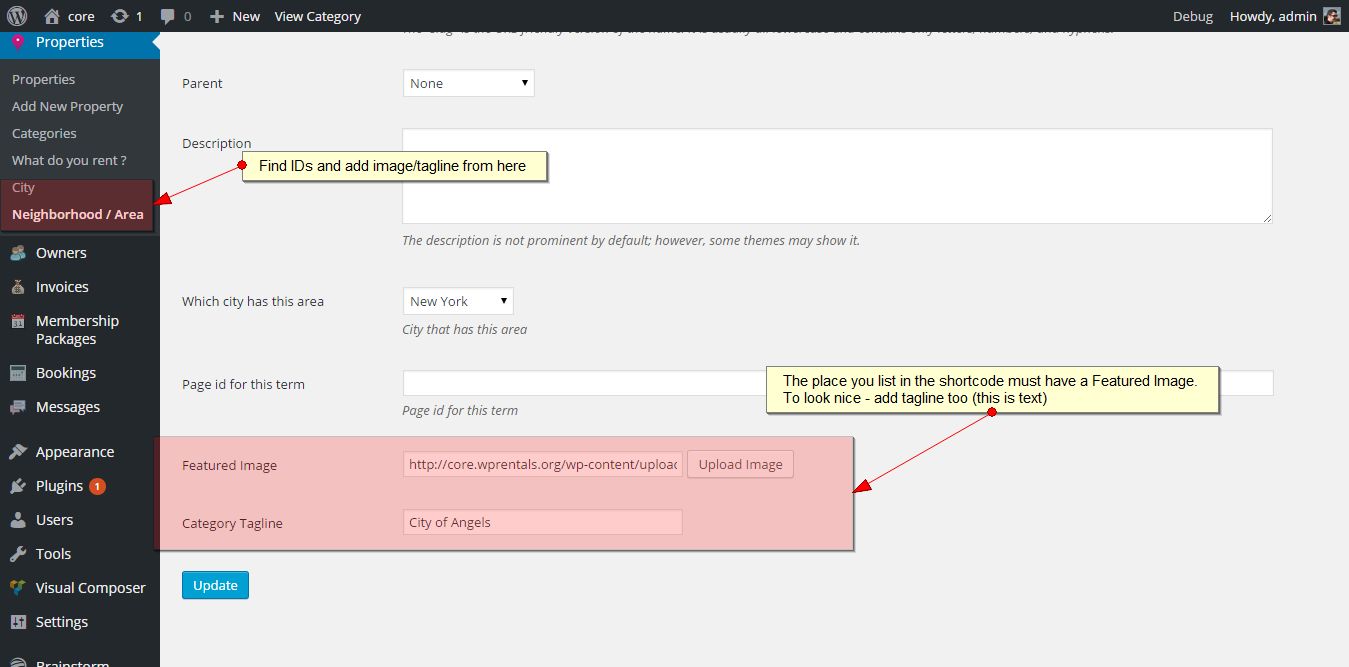Click the Featured Image URL field
Viewport: 1349px width, 667px height.
click(x=543, y=464)
